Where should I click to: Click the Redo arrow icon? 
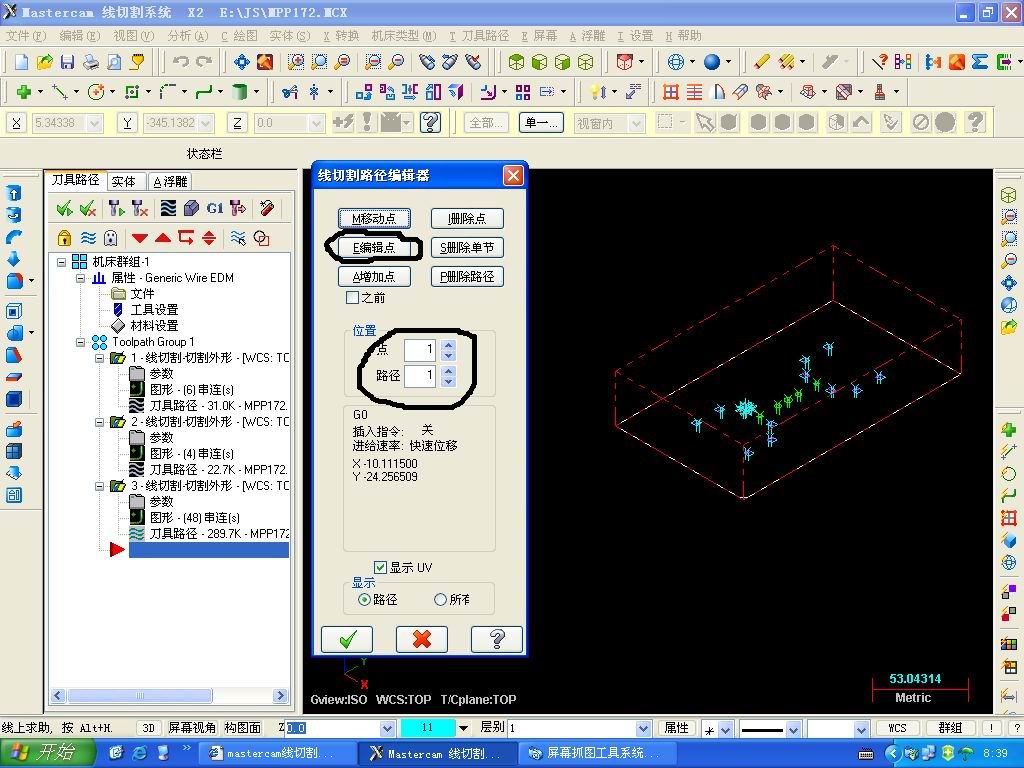[x=204, y=62]
